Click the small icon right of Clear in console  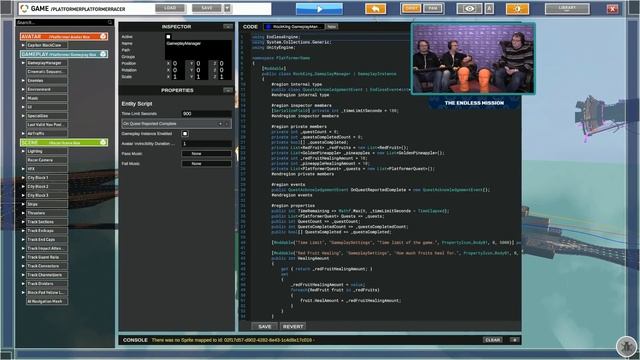tap(514, 340)
